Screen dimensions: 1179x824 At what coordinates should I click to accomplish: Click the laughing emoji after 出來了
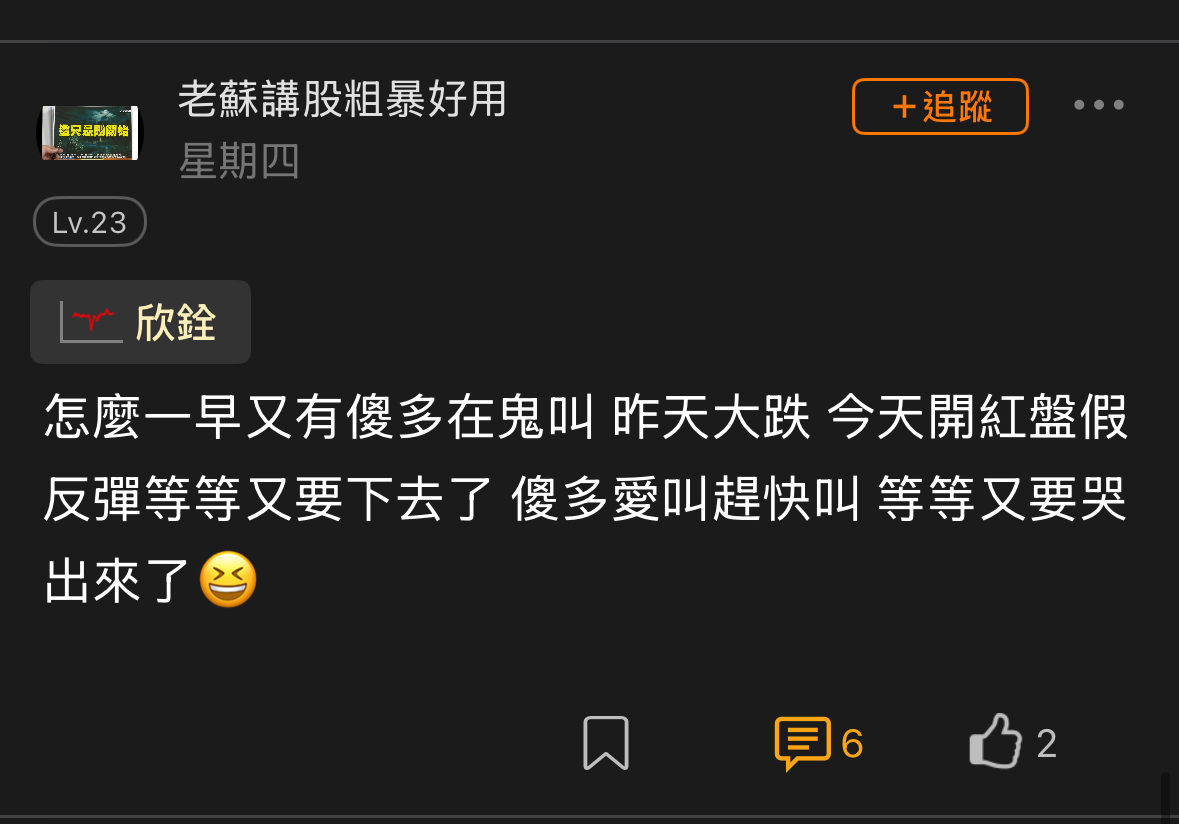point(228,579)
